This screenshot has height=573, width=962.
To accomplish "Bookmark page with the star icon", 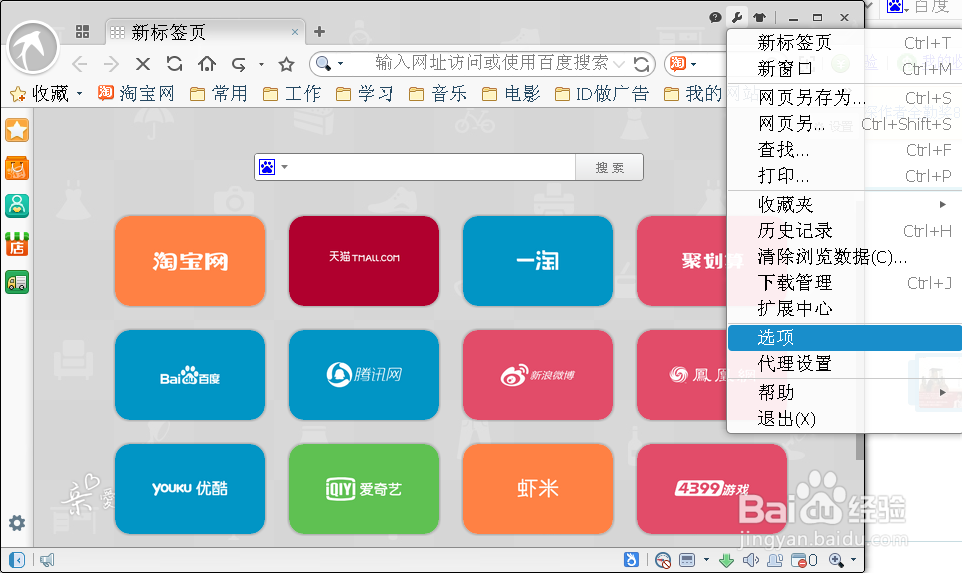I will (287, 63).
